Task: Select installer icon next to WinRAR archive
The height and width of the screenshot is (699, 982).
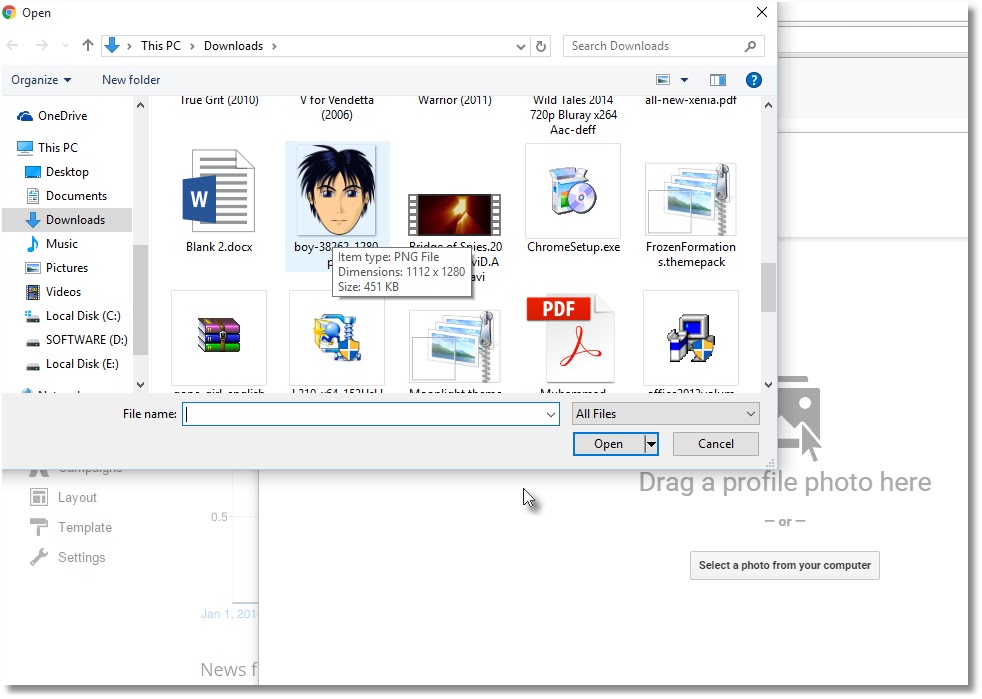Action: pyautogui.click(x=337, y=338)
